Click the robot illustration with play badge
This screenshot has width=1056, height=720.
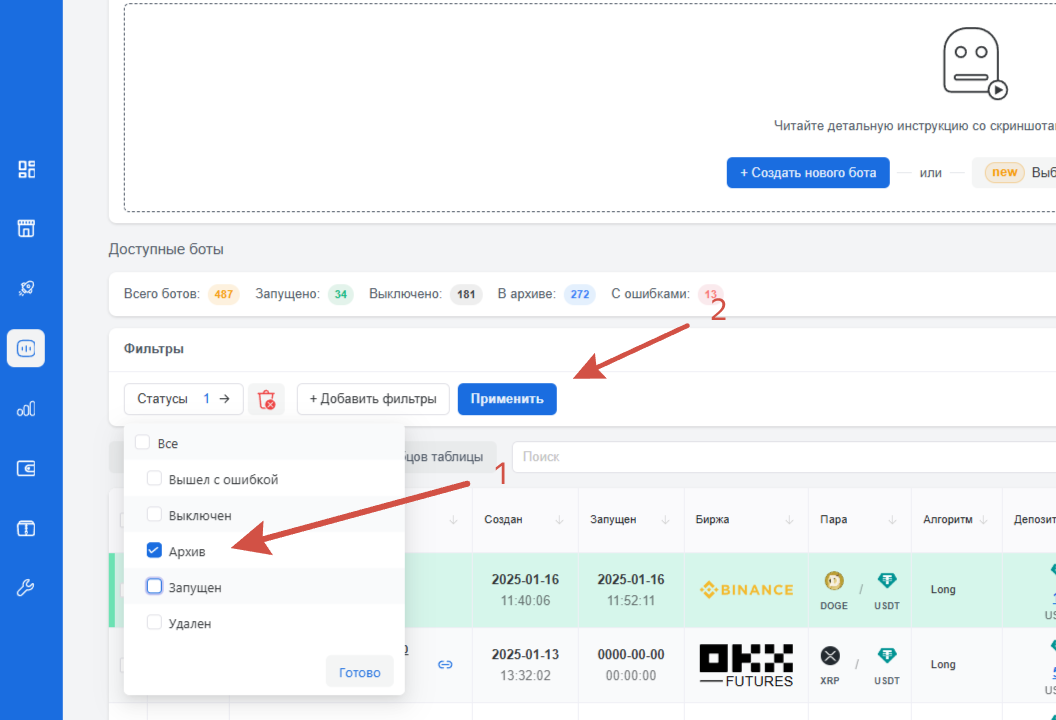pyautogui.click(x=975, y=63)
